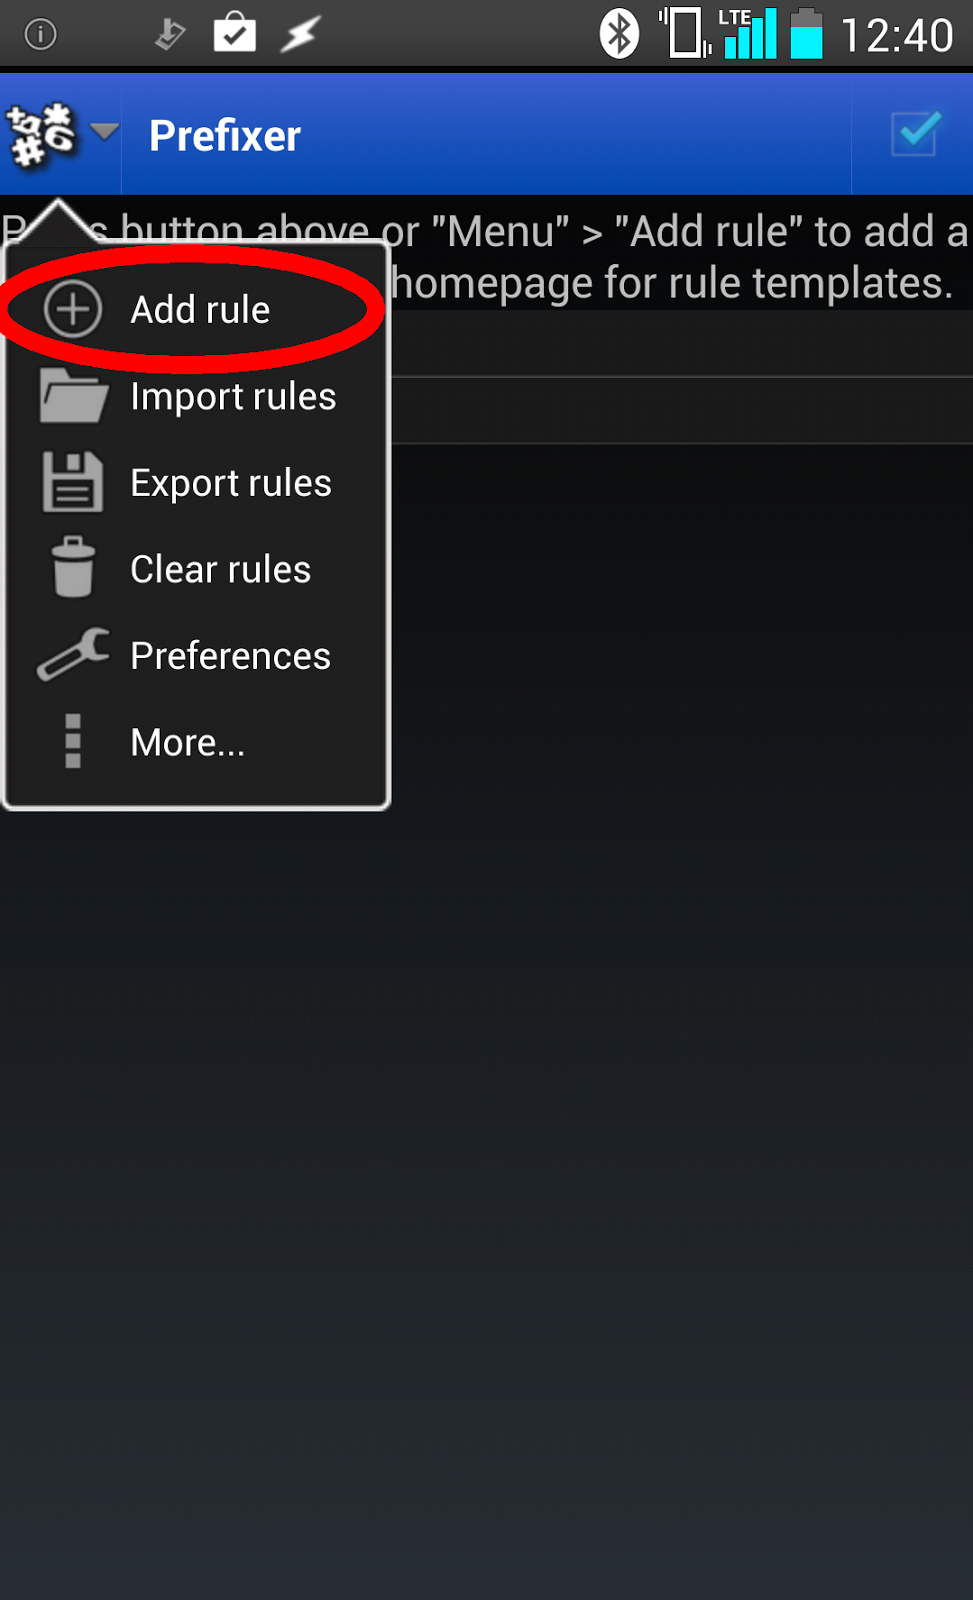Tap the info notification icon in status bar
The height and width of the screenshot is (1600, 973).
(40, 35)
